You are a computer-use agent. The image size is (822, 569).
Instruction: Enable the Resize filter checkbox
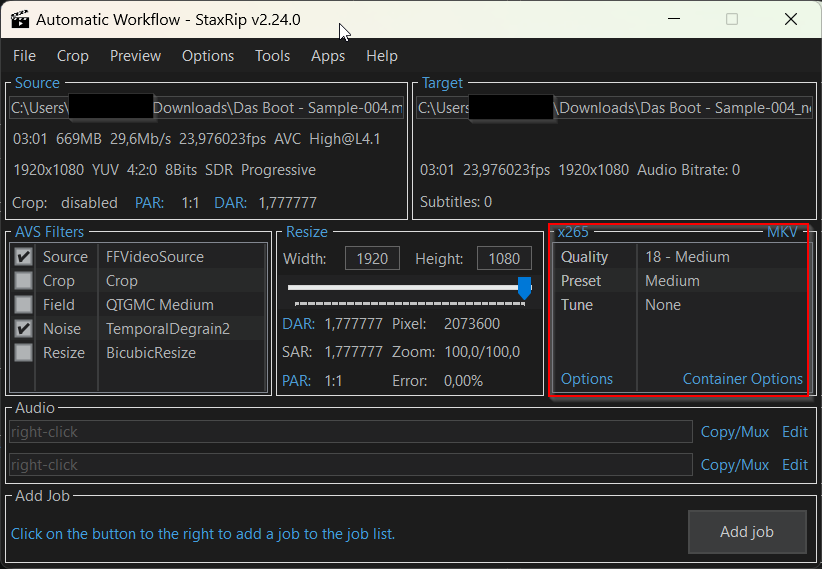24,352
